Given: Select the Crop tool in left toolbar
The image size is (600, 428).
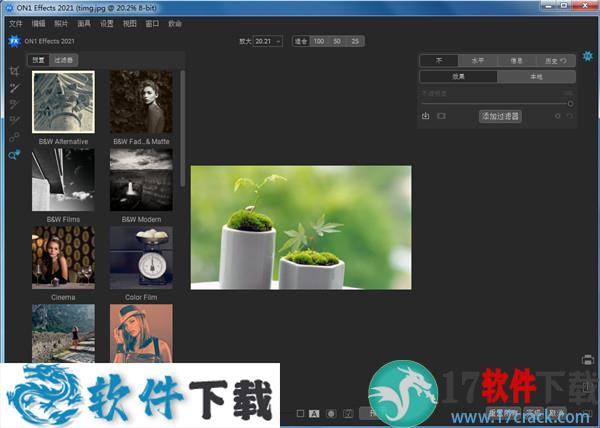Looking at the screenshot, I should [x=14, y=72].
